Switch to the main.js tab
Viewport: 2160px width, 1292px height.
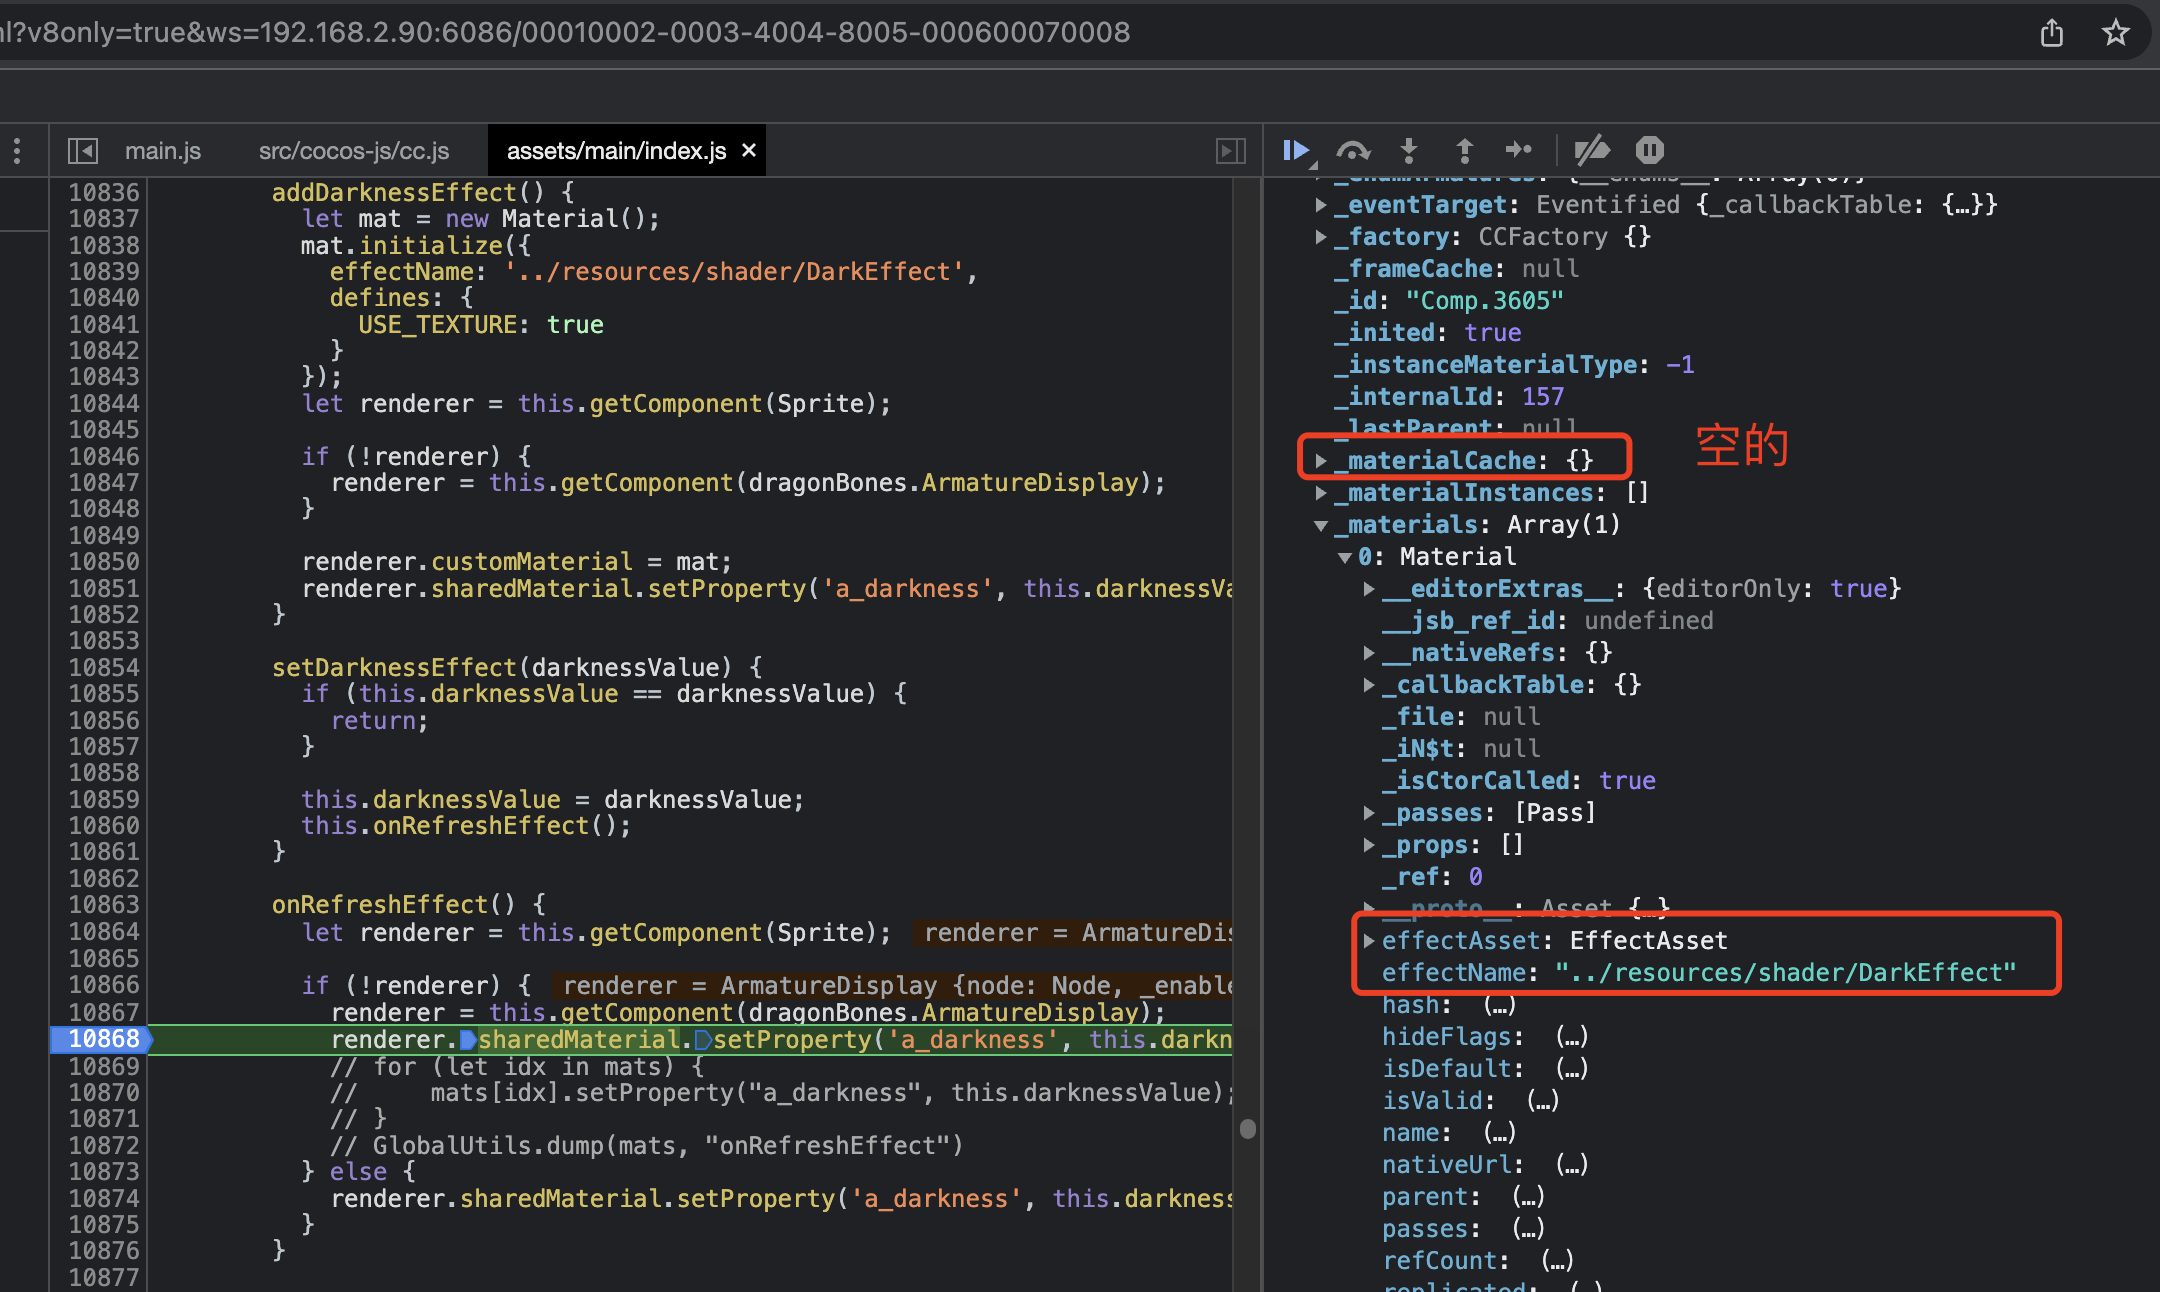[x=162, y=151]
